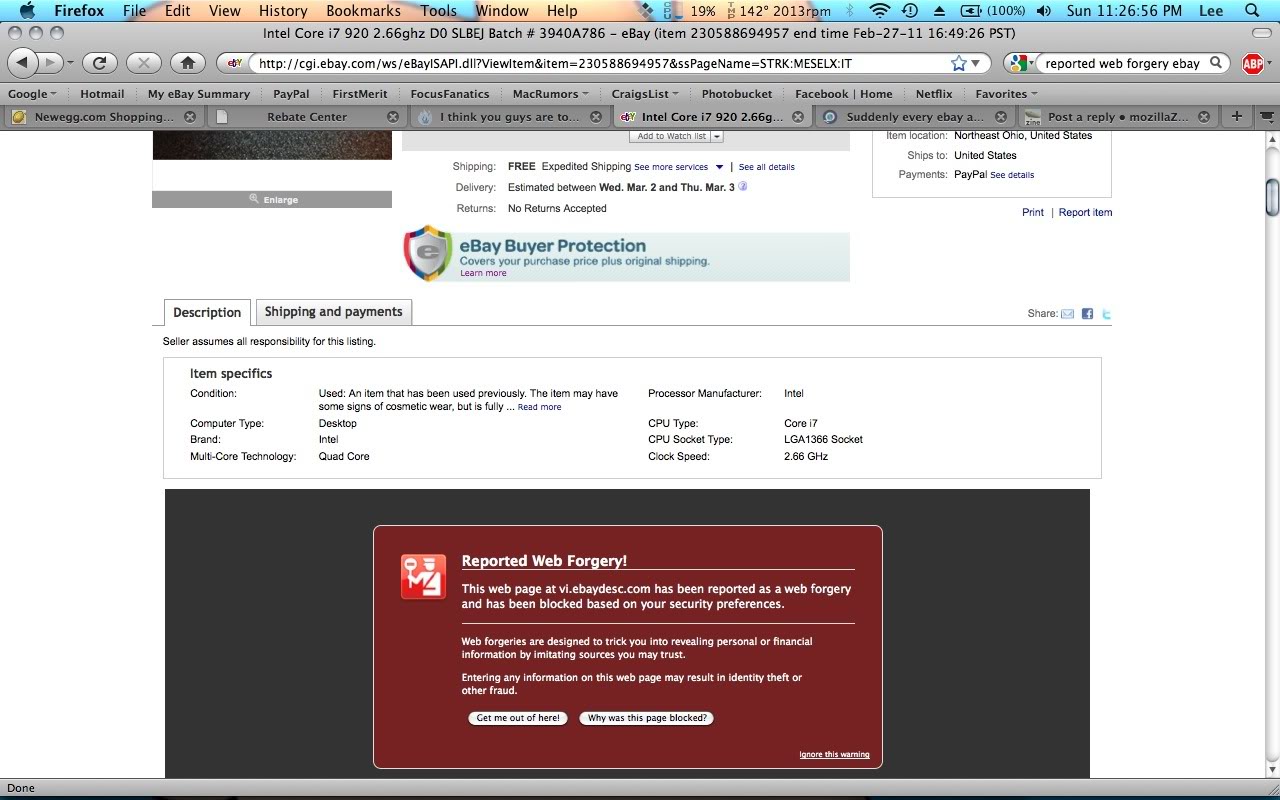This screenshot has height=800, width=1280.
Task: Open the MacRumors bookmarks dropdown
Action: 551,94
